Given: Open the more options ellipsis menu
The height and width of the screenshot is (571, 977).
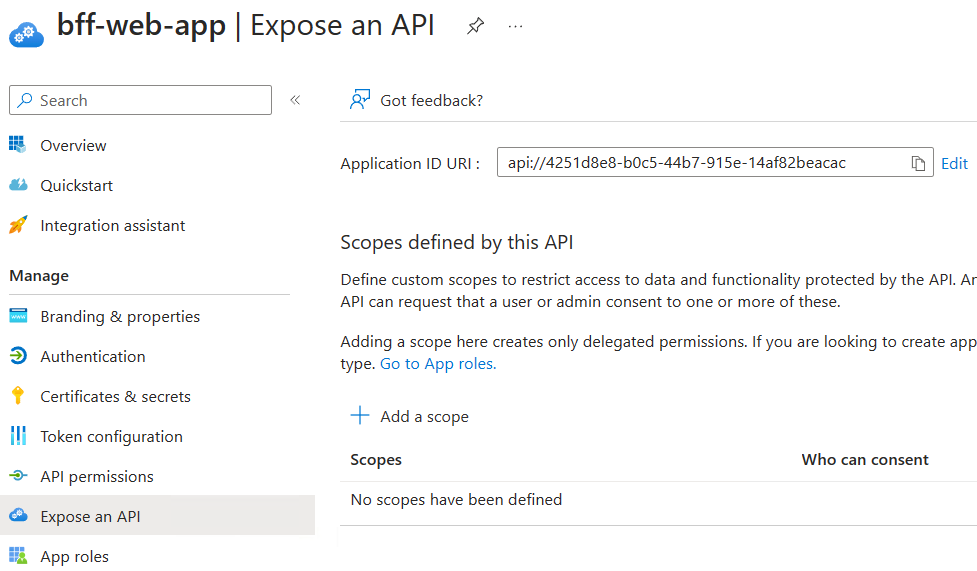Looking at the screenshot, I should point(515,27).
